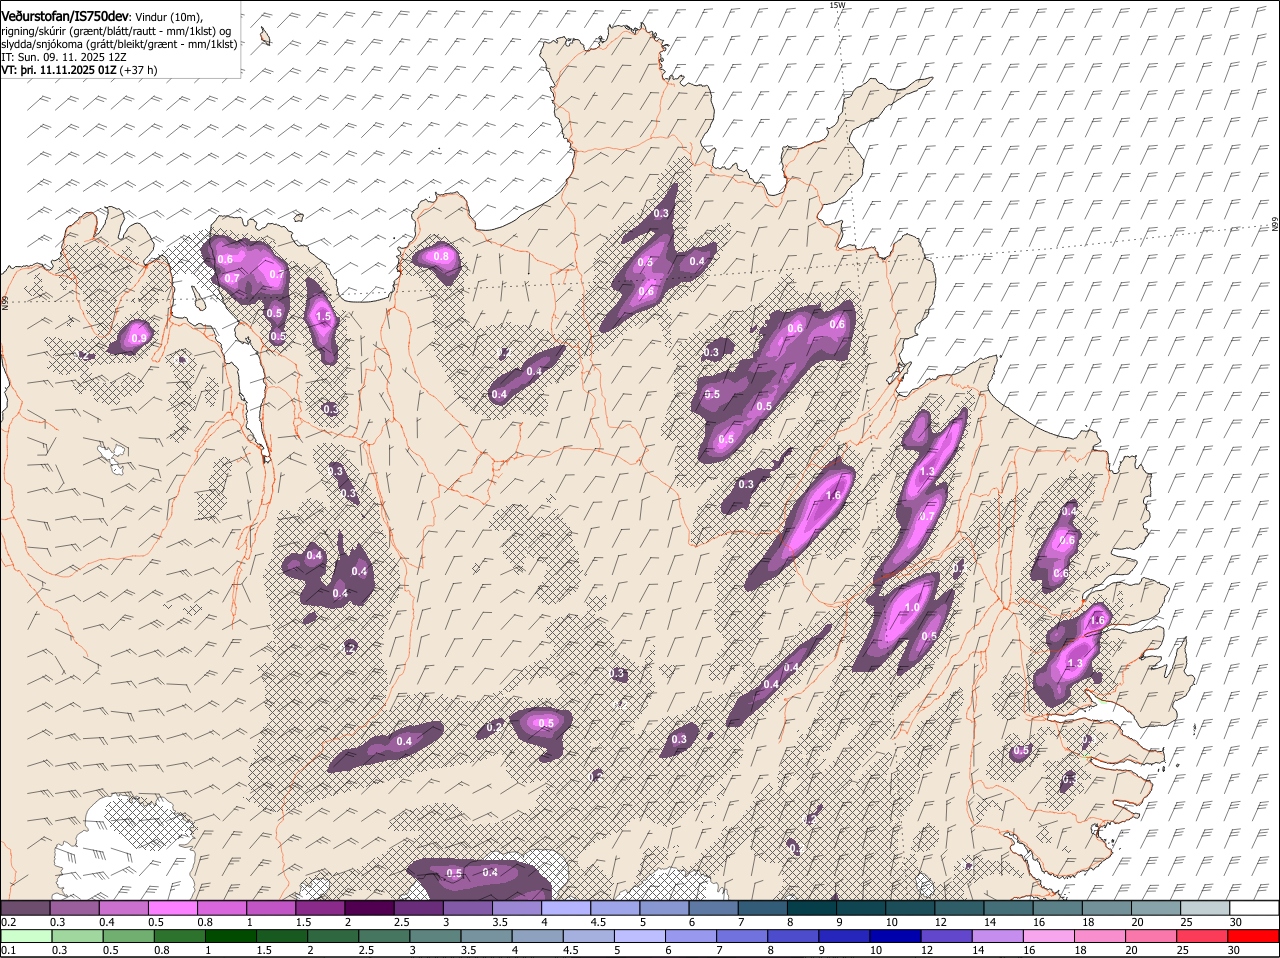The height and width of the screenshot is (958, 1280).
Task: Select the 1.5–2 swatch in the upper legend row
Action: [x=321, y=907]
